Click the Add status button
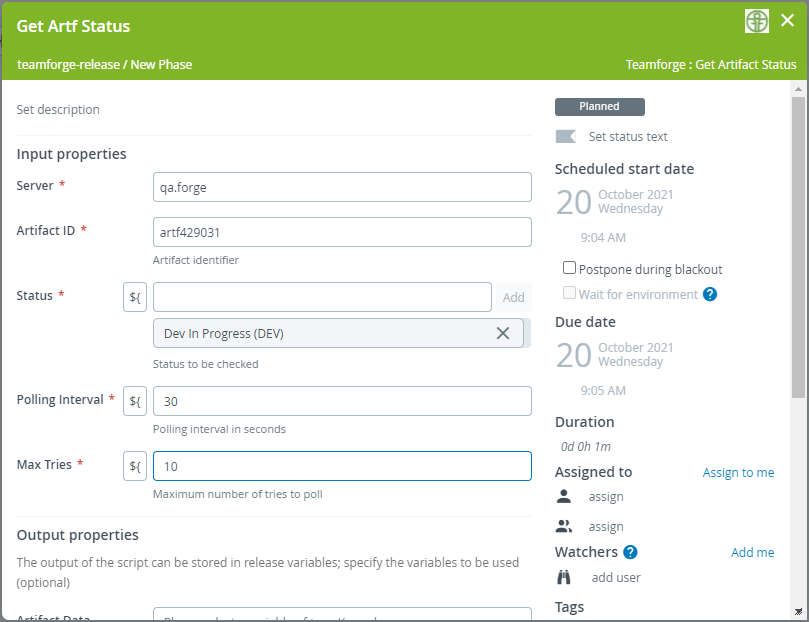Image resolution: width=809 pixels, height=622 pixels. pos(513,297)
